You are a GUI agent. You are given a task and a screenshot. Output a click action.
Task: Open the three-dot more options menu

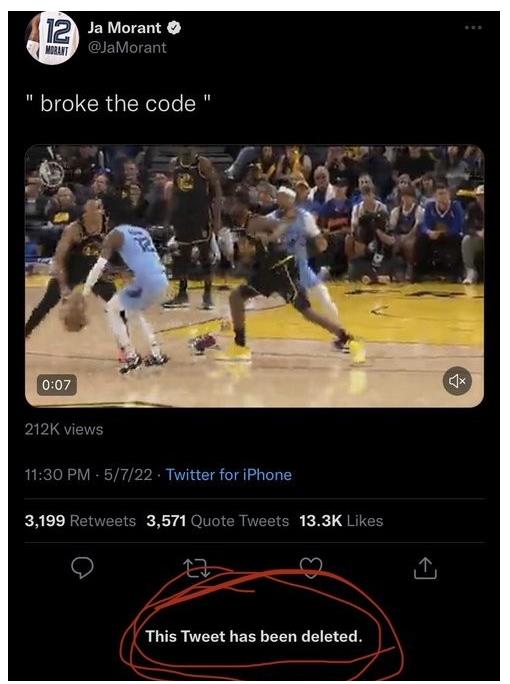[473, 27]
